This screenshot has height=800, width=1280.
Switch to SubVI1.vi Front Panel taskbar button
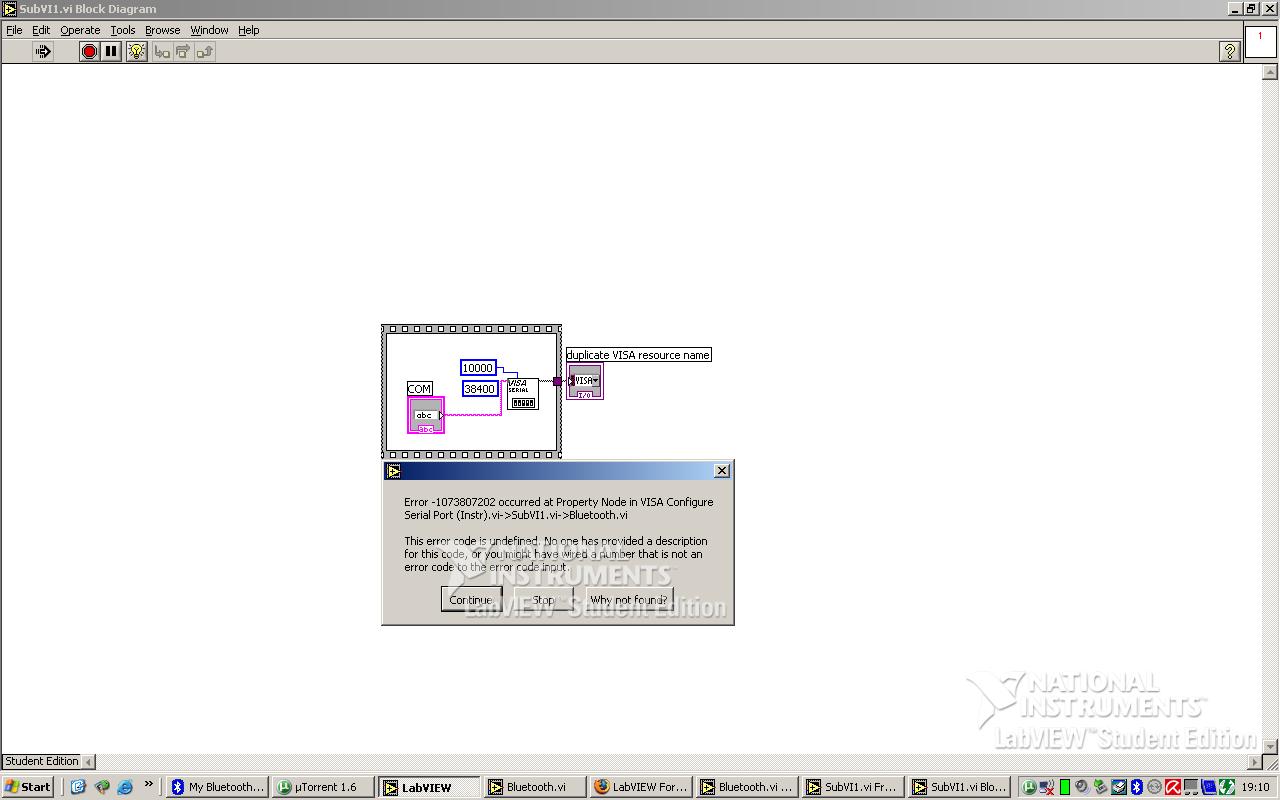pyautogui.click(x=854, y=787)
